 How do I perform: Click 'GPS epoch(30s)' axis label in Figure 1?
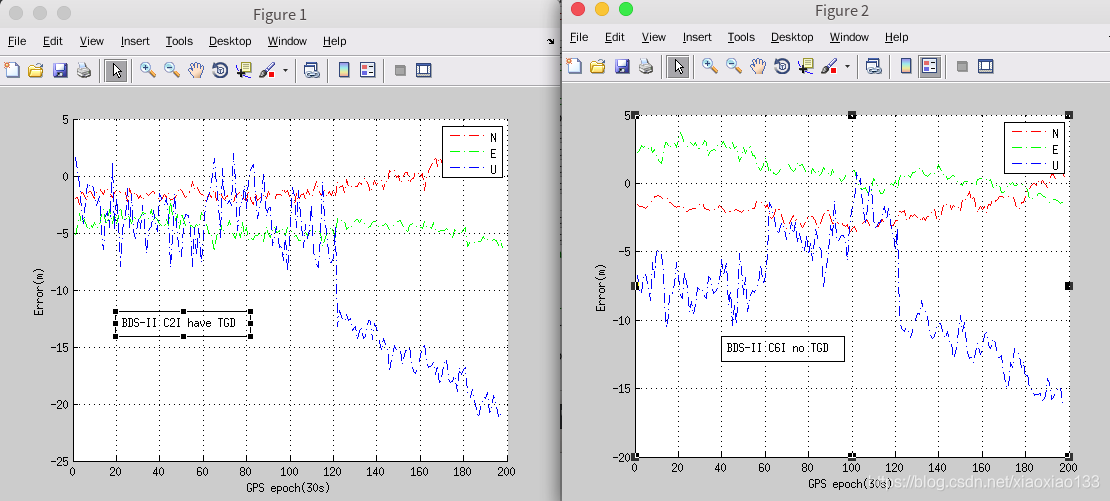pos(288,488)
